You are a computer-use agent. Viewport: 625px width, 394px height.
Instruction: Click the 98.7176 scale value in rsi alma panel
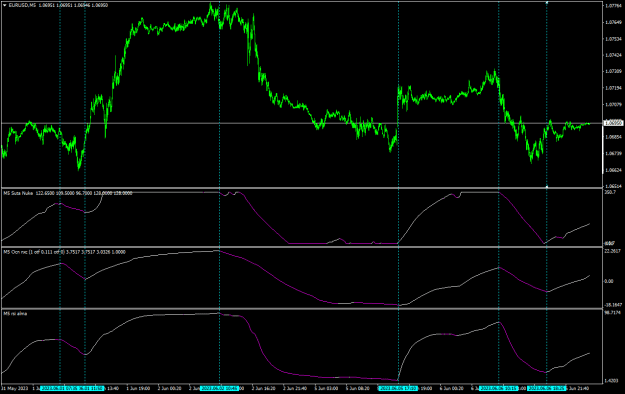612,313
